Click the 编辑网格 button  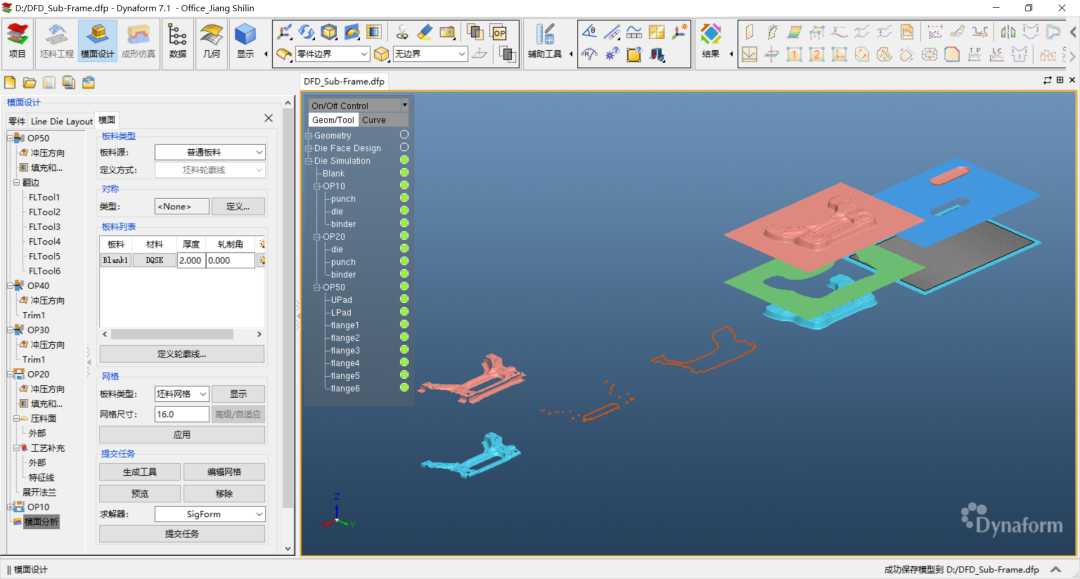(224, 472)
